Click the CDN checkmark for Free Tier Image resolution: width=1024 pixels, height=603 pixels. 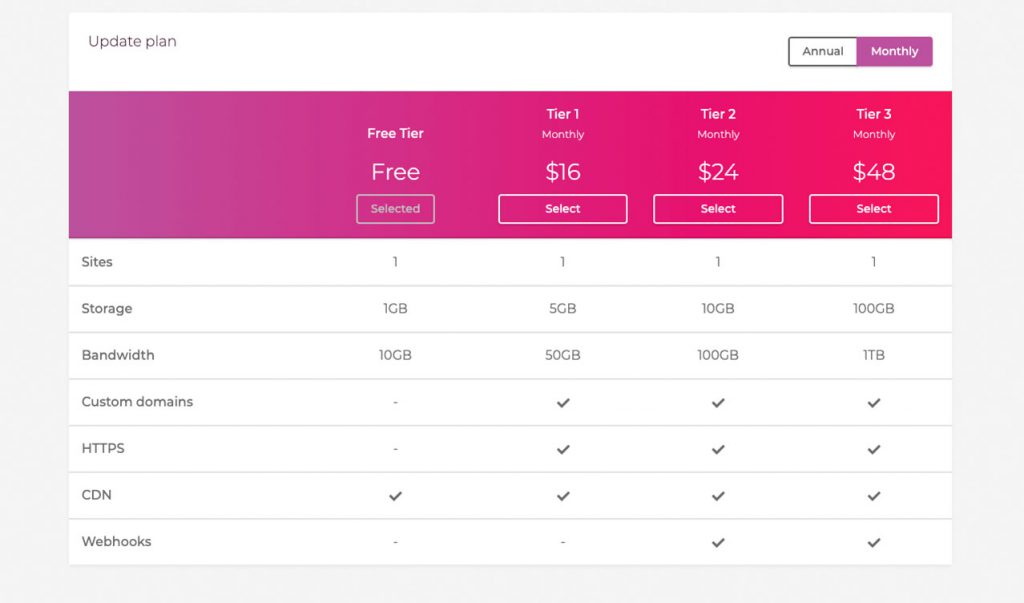tap(395, 496)
